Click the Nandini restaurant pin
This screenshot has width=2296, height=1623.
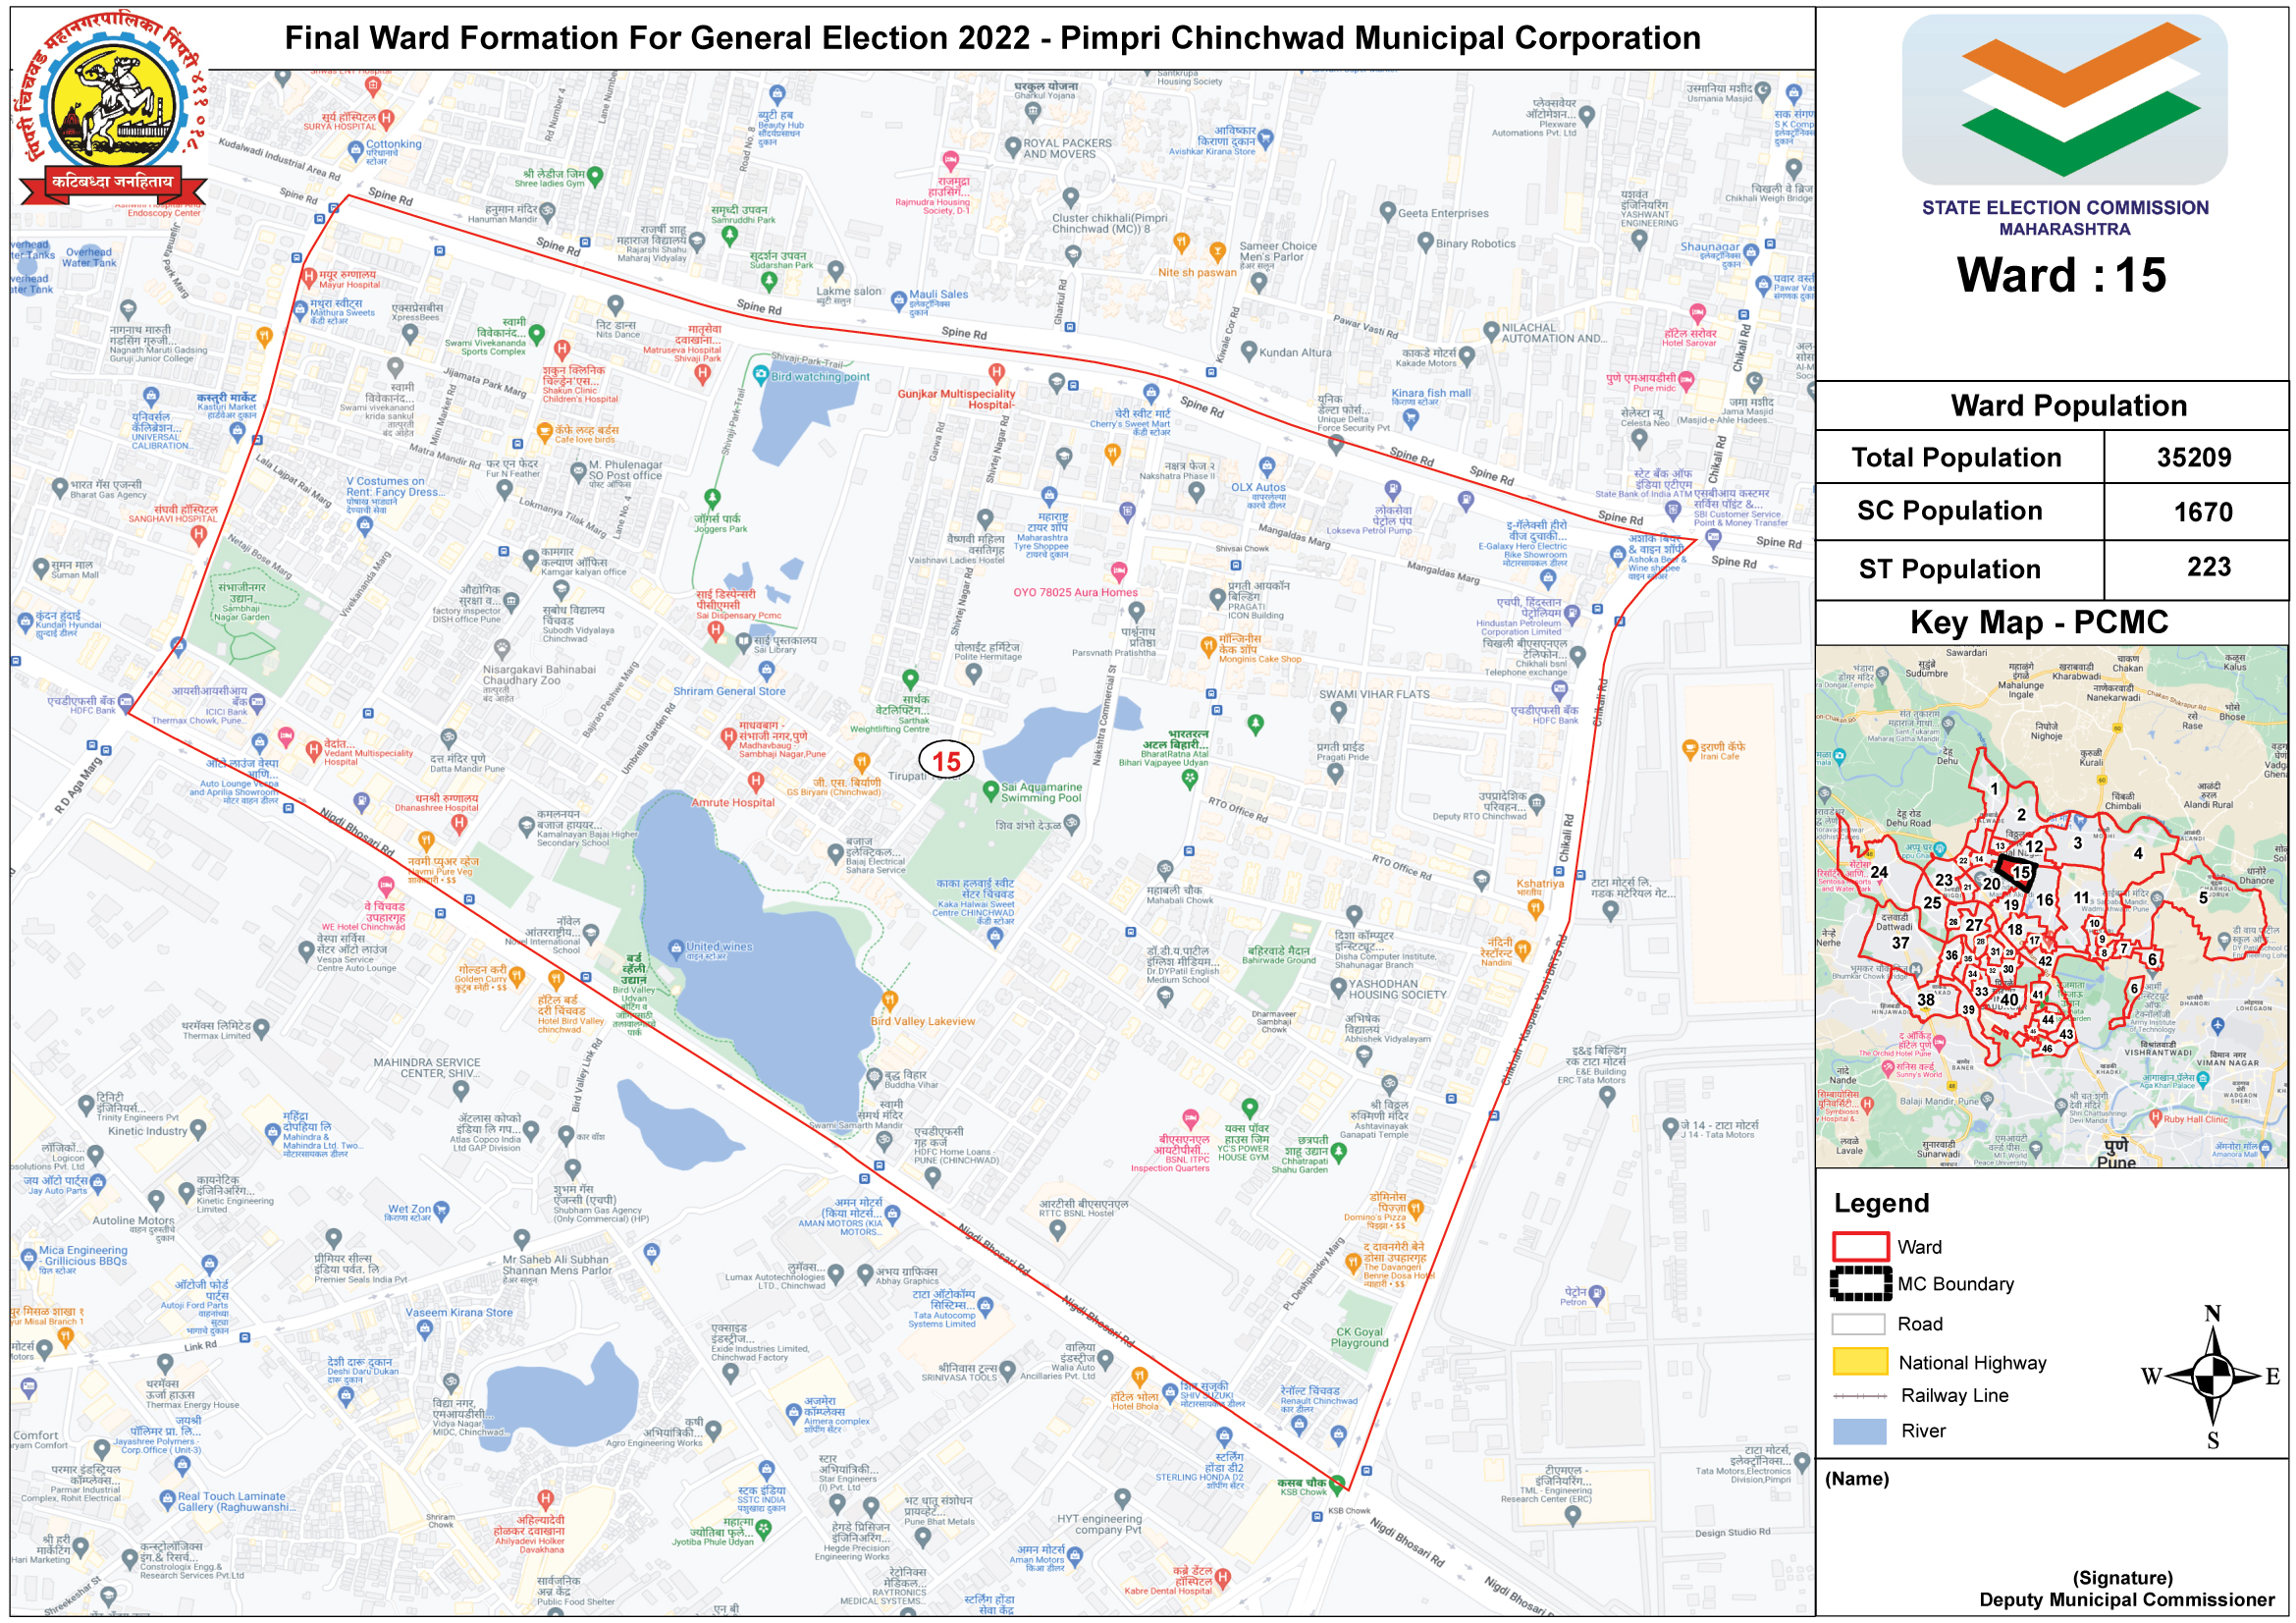(x=1523, y=951)
